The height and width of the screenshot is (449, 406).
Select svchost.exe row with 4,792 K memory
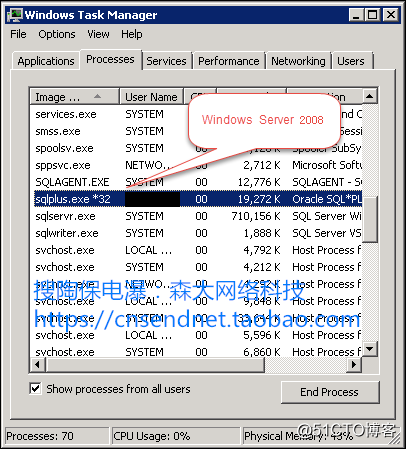(196, 250)
